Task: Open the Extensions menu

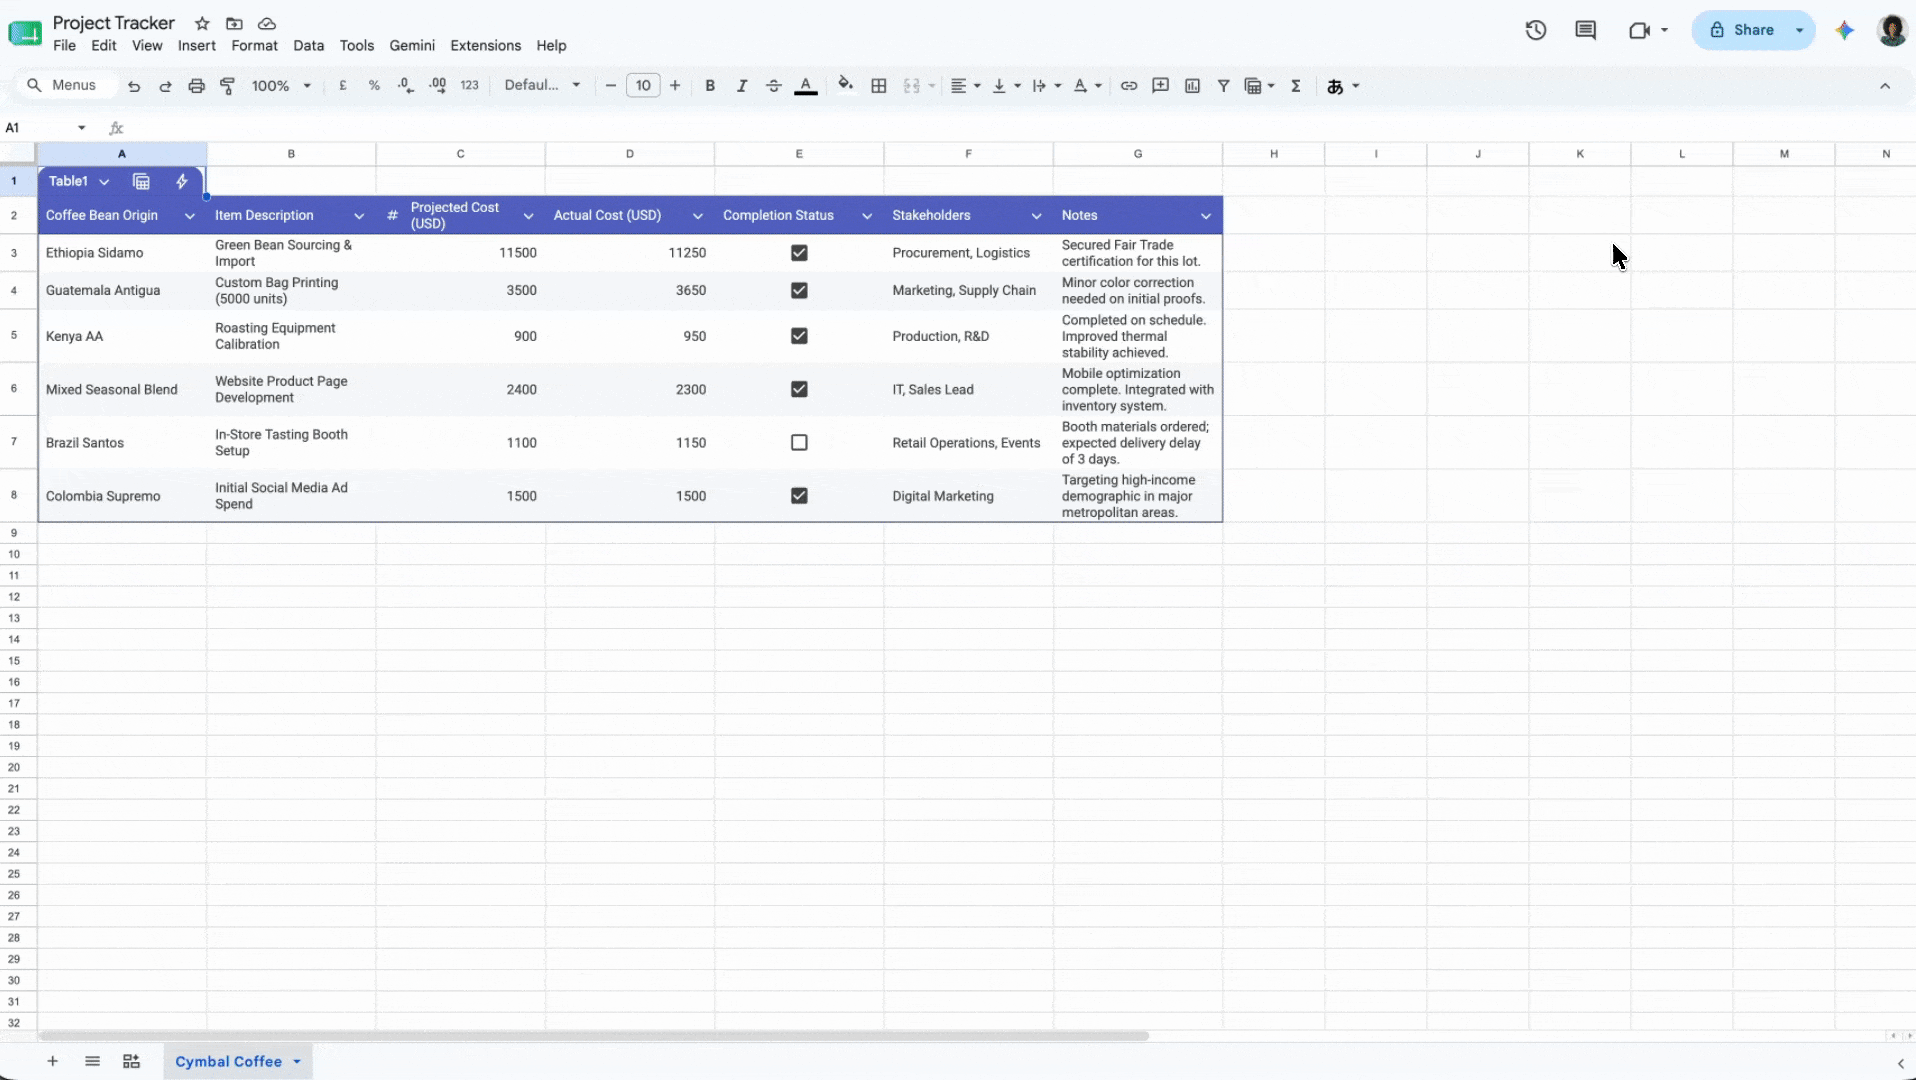Action: (485, 46)
